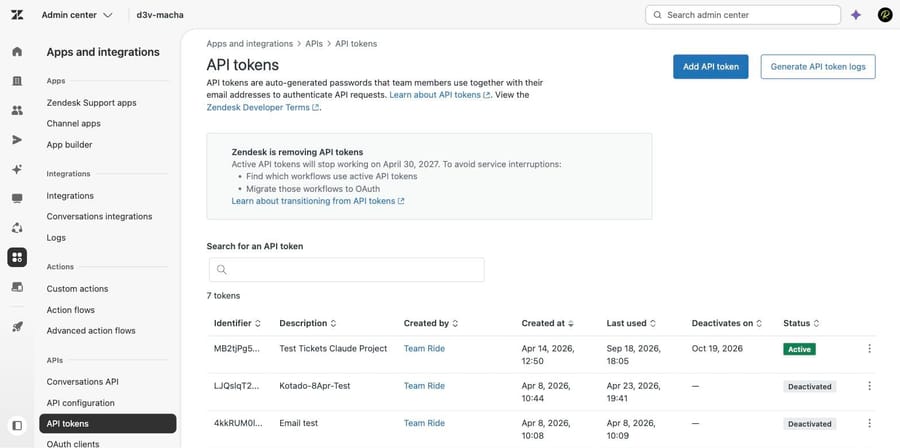Click the Zendesk logo icon
The image size is (900, 448).
pos(17,15)
